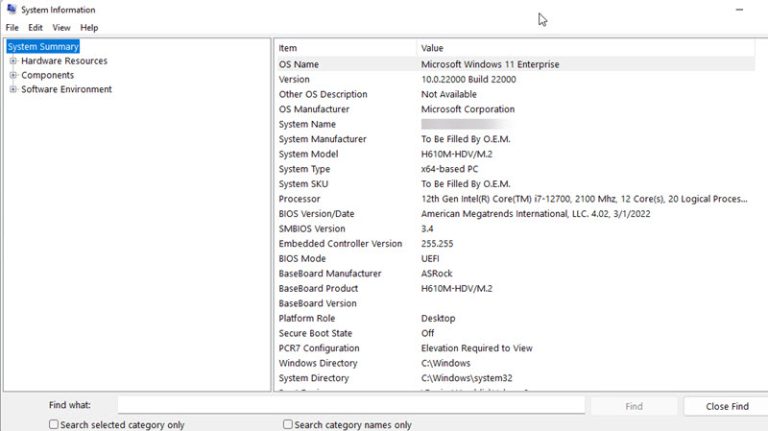This screenshot has width=768, height=431.
Task: Click the 10.0.22000 Build 22000 value
Action: coord(468,79)
